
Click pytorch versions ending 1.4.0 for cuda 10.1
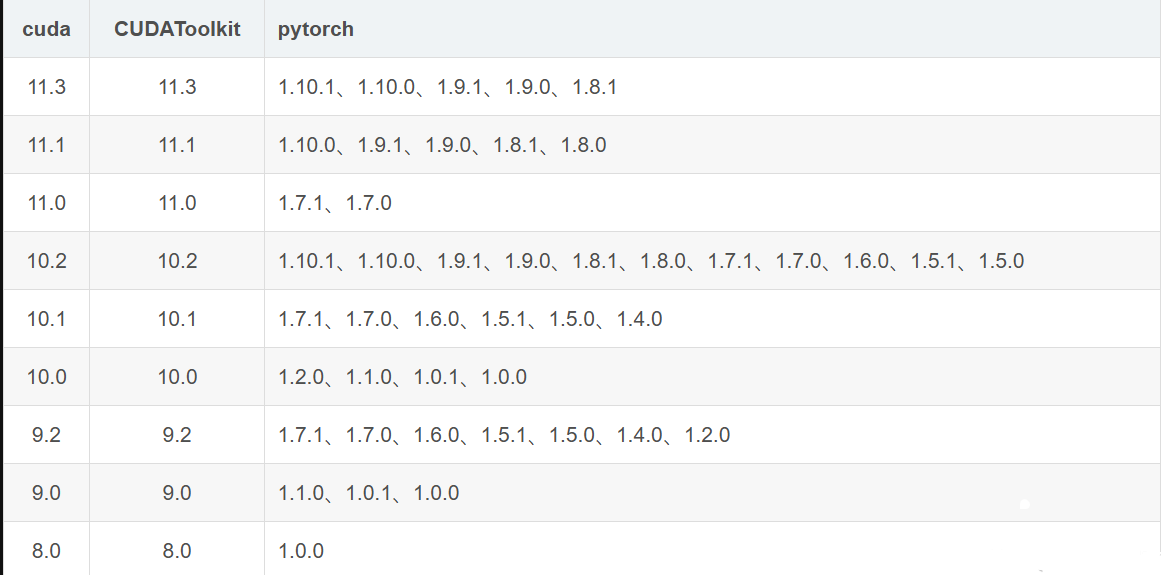(470, 318)
